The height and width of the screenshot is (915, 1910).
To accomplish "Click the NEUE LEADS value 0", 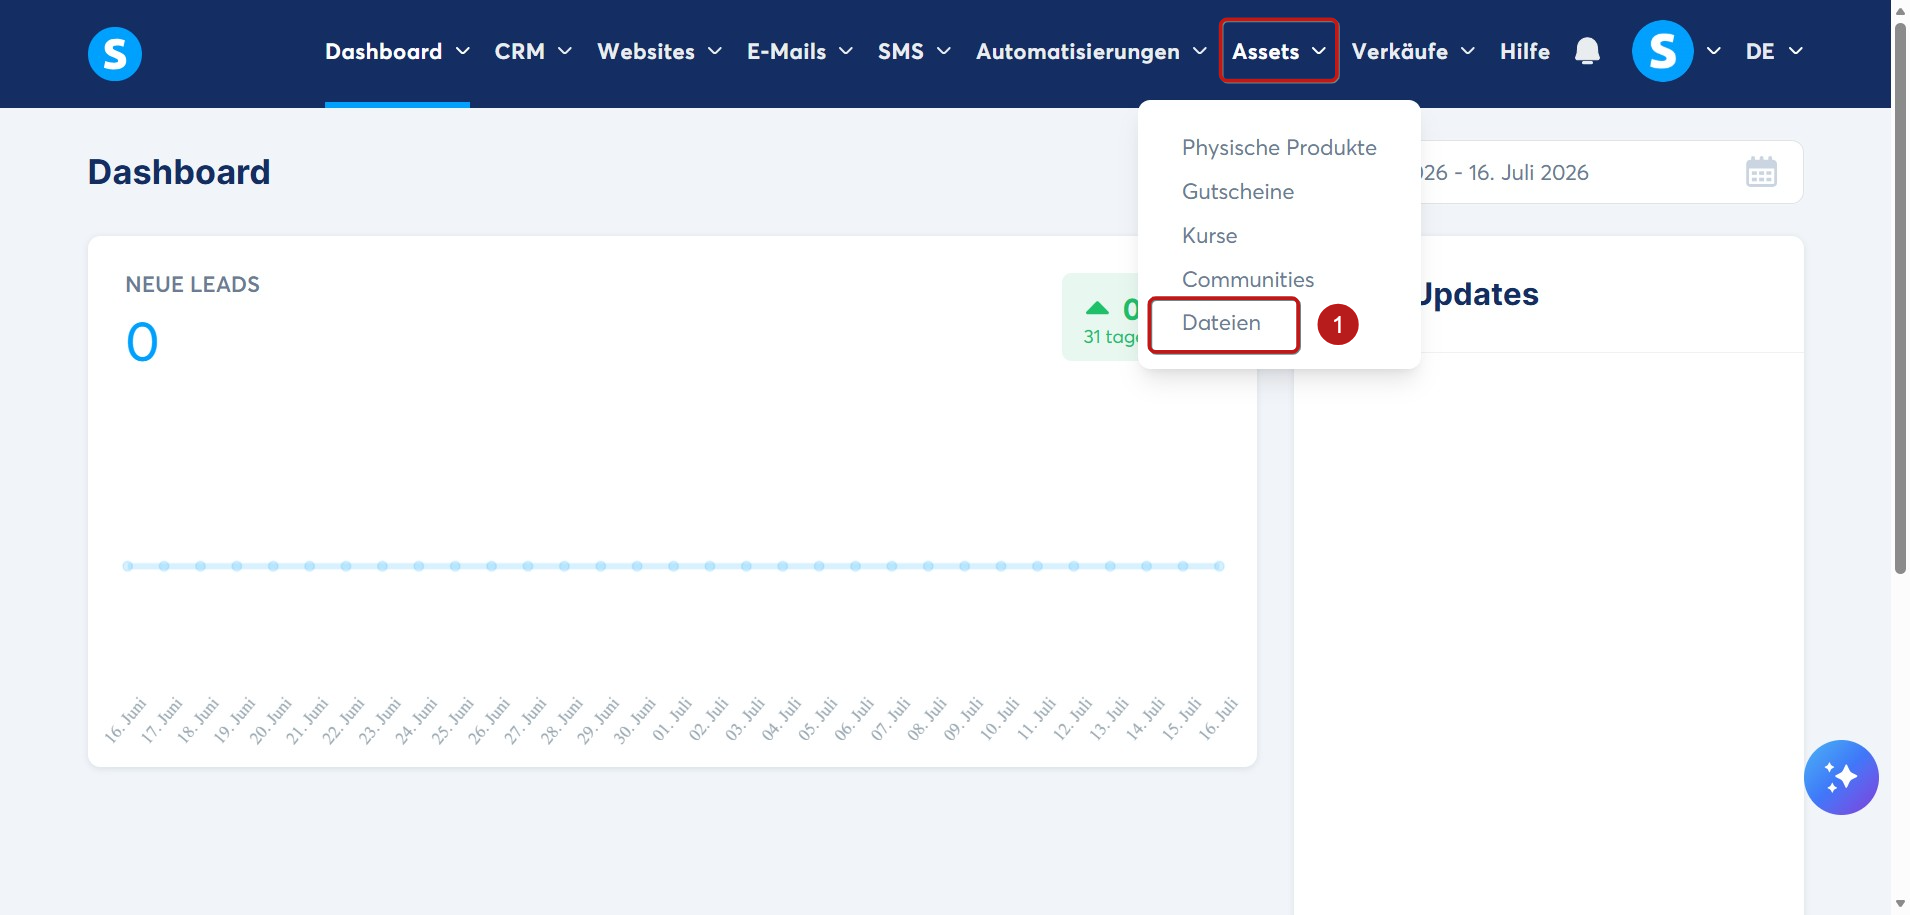I will tap(142, 342).
